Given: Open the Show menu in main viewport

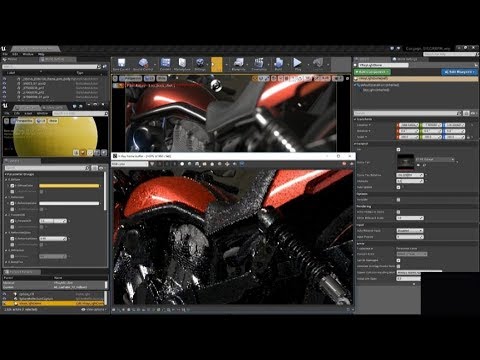Looking at the screenshot, I should 161,78.
